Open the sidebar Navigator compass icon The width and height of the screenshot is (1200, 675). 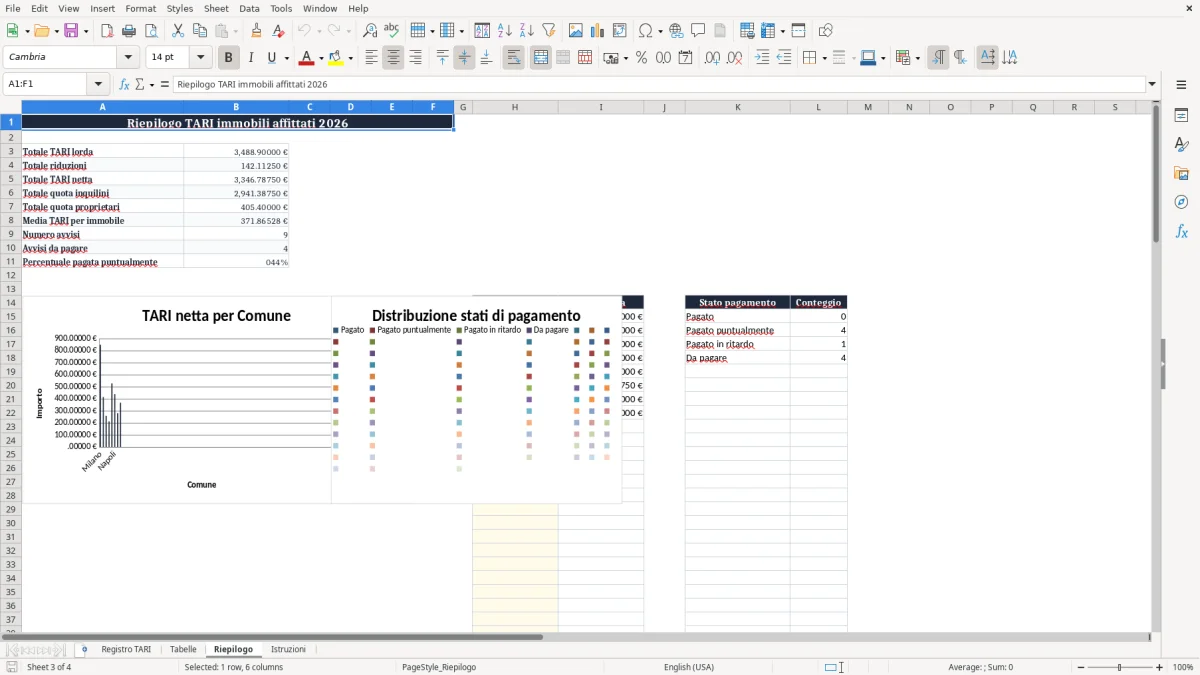click(1181, 202)
